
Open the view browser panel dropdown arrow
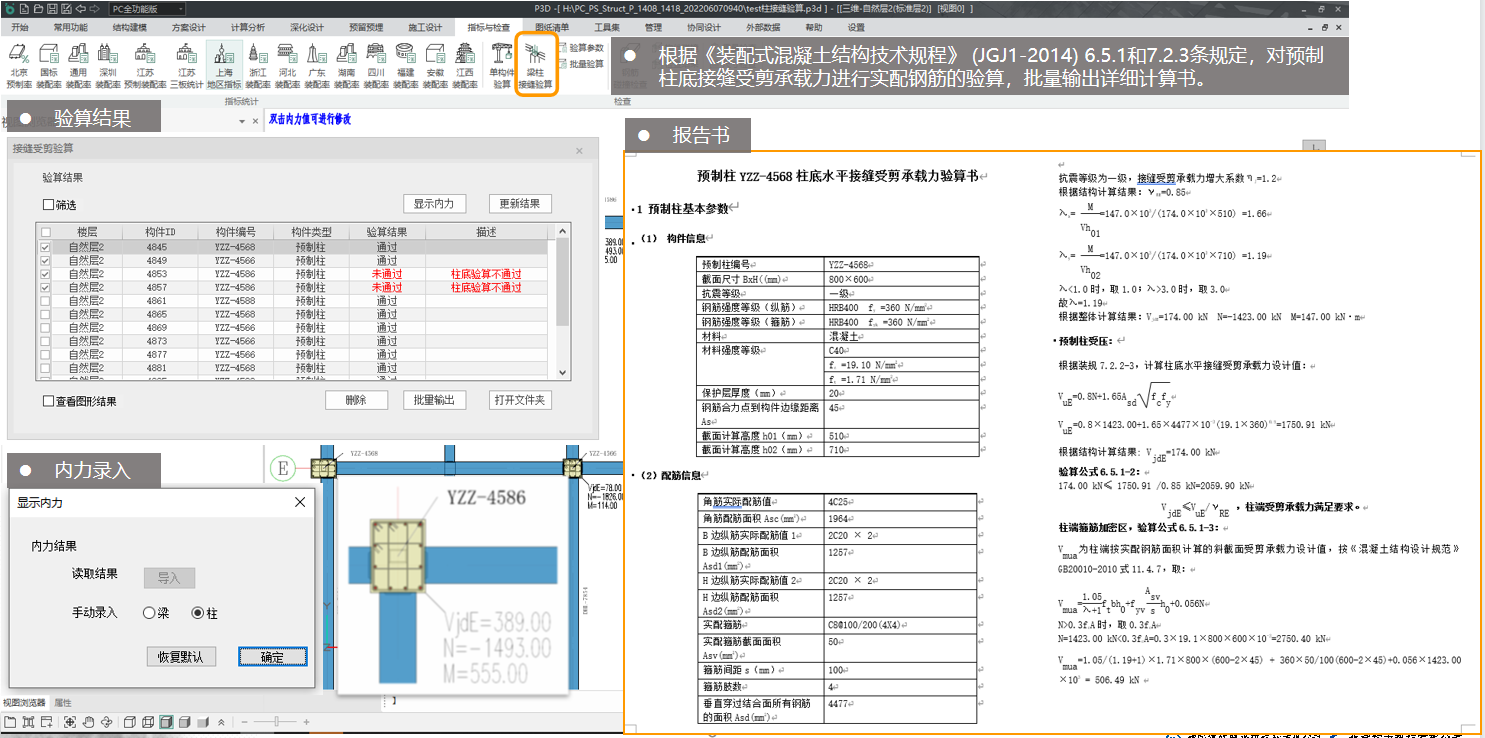click(x=242, y=121)
